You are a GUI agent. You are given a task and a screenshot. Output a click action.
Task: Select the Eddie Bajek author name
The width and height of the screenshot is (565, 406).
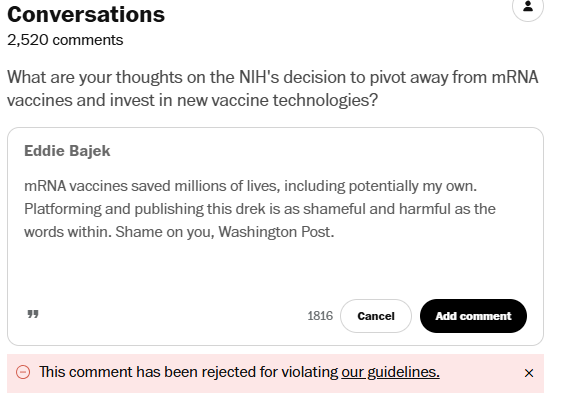[67, 151]
